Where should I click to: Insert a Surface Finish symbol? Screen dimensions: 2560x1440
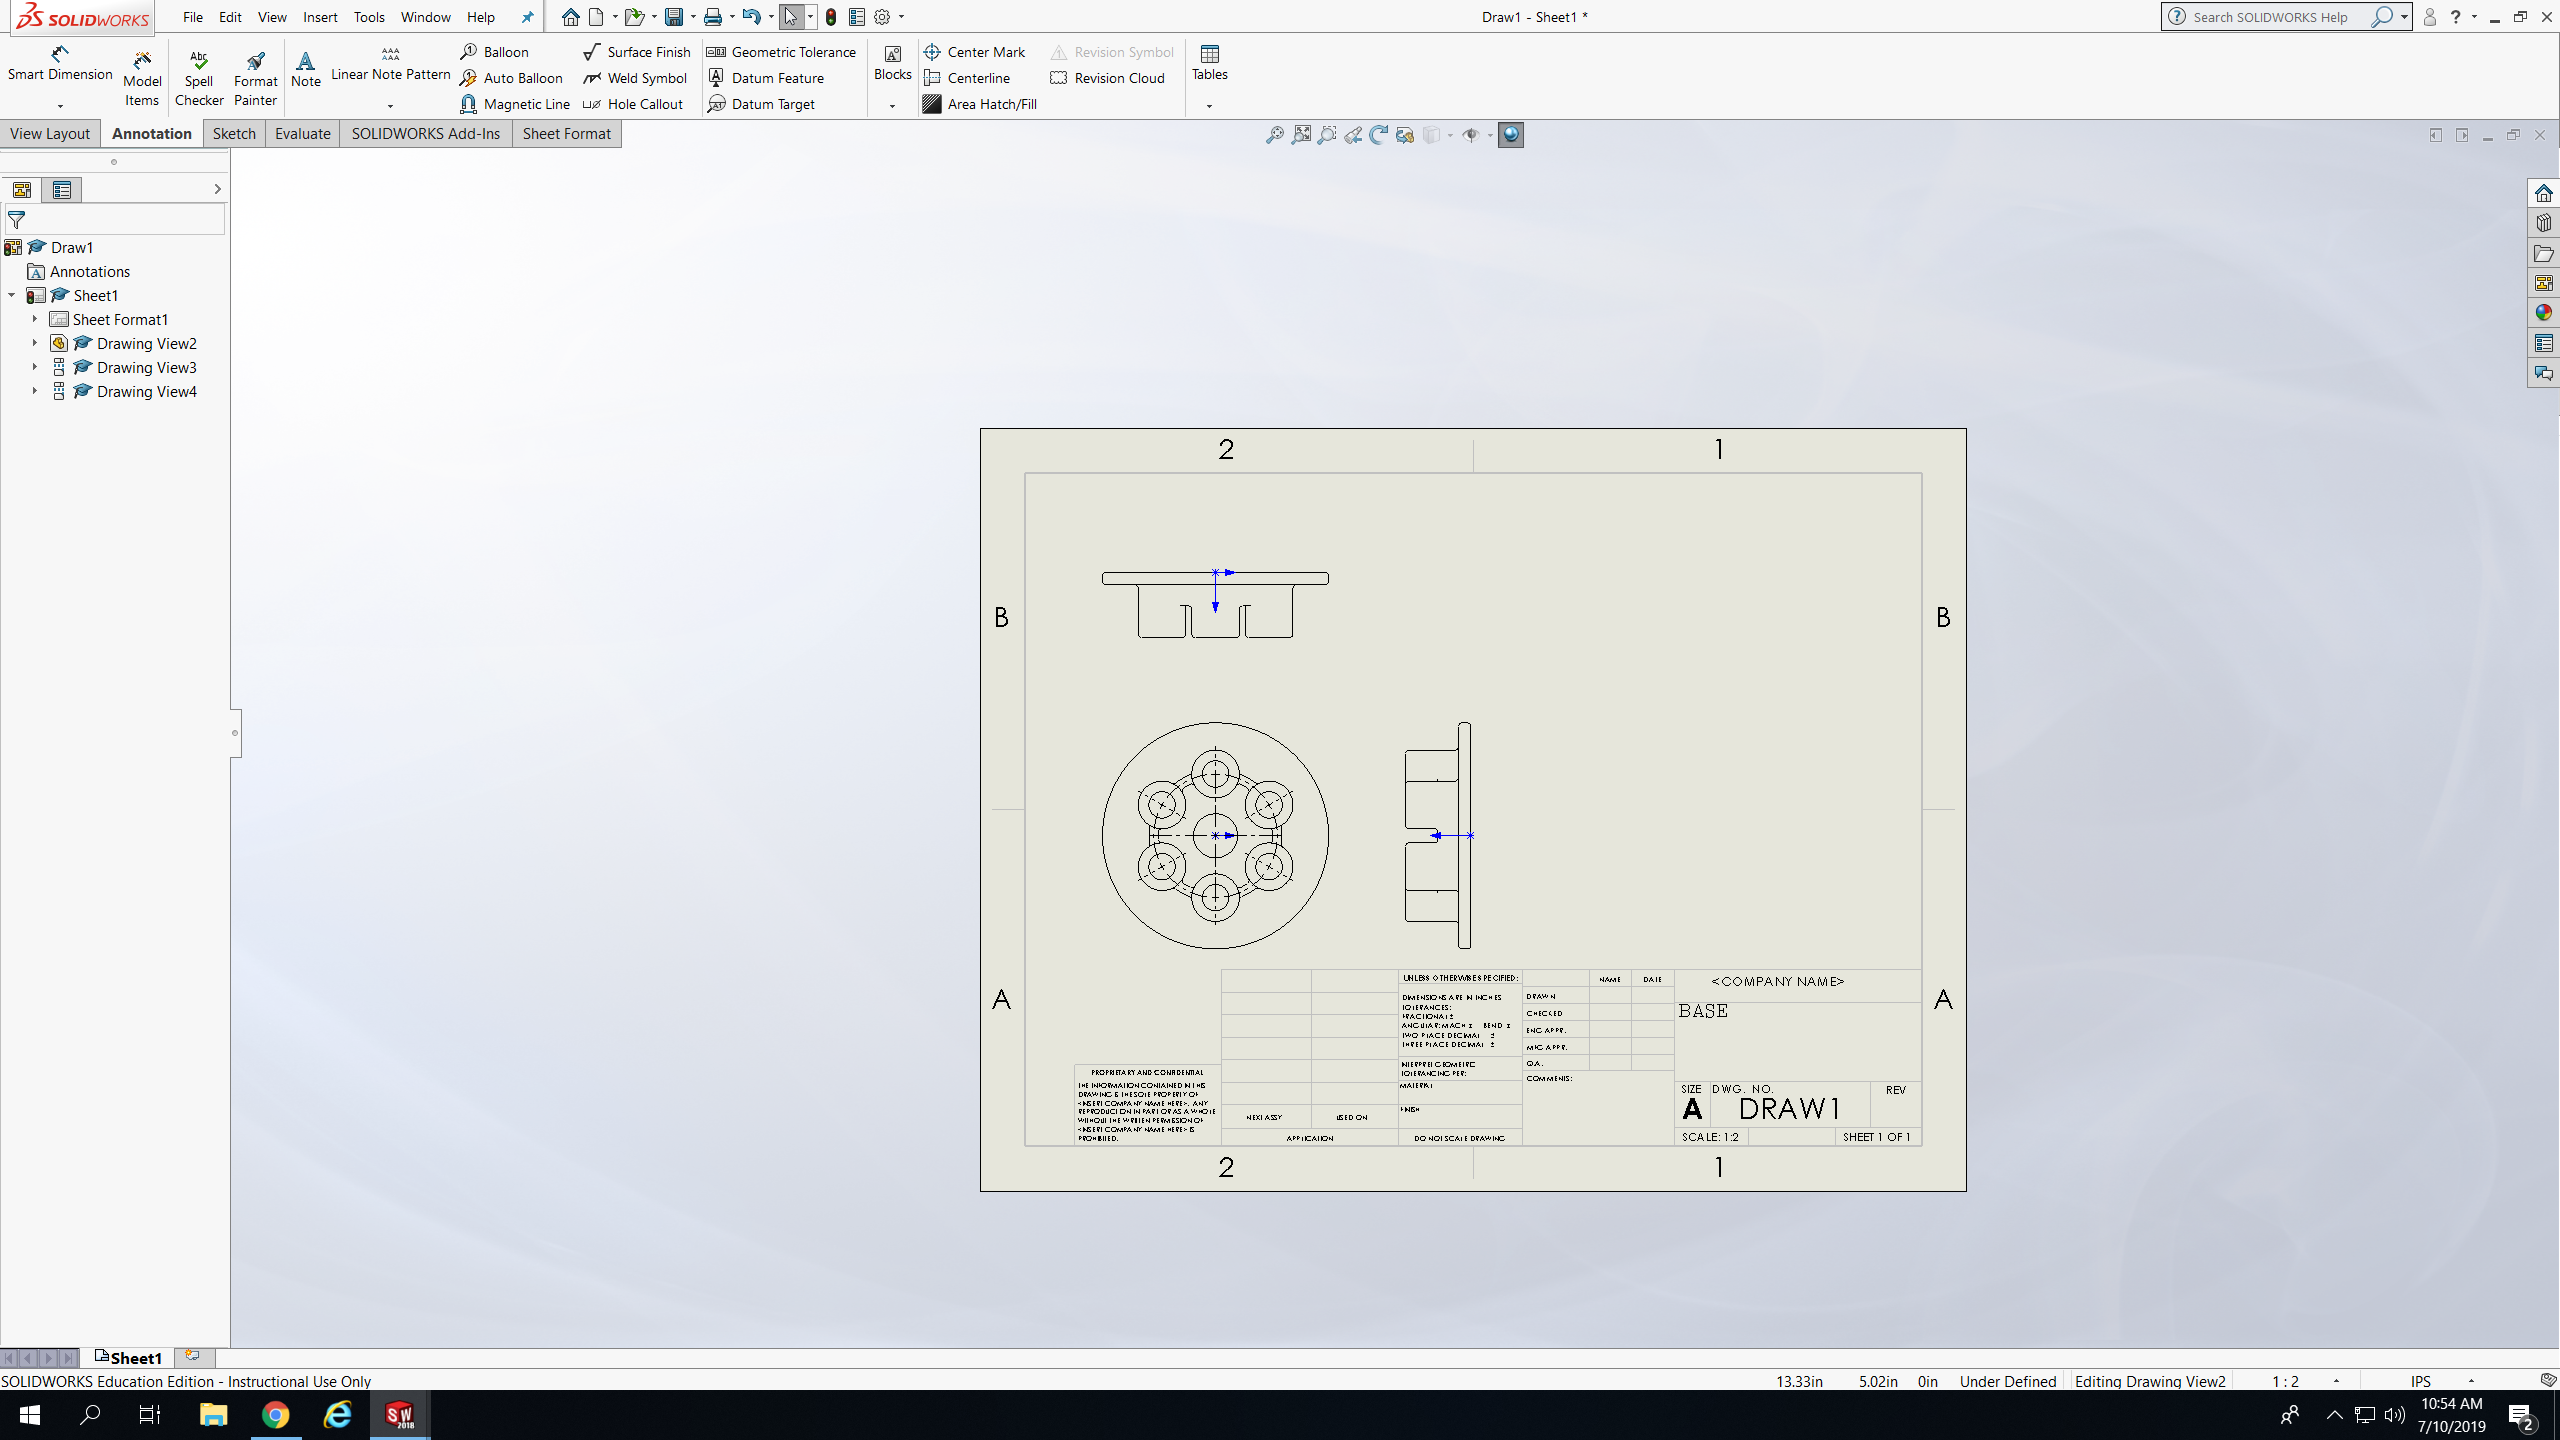pos(637,52)
